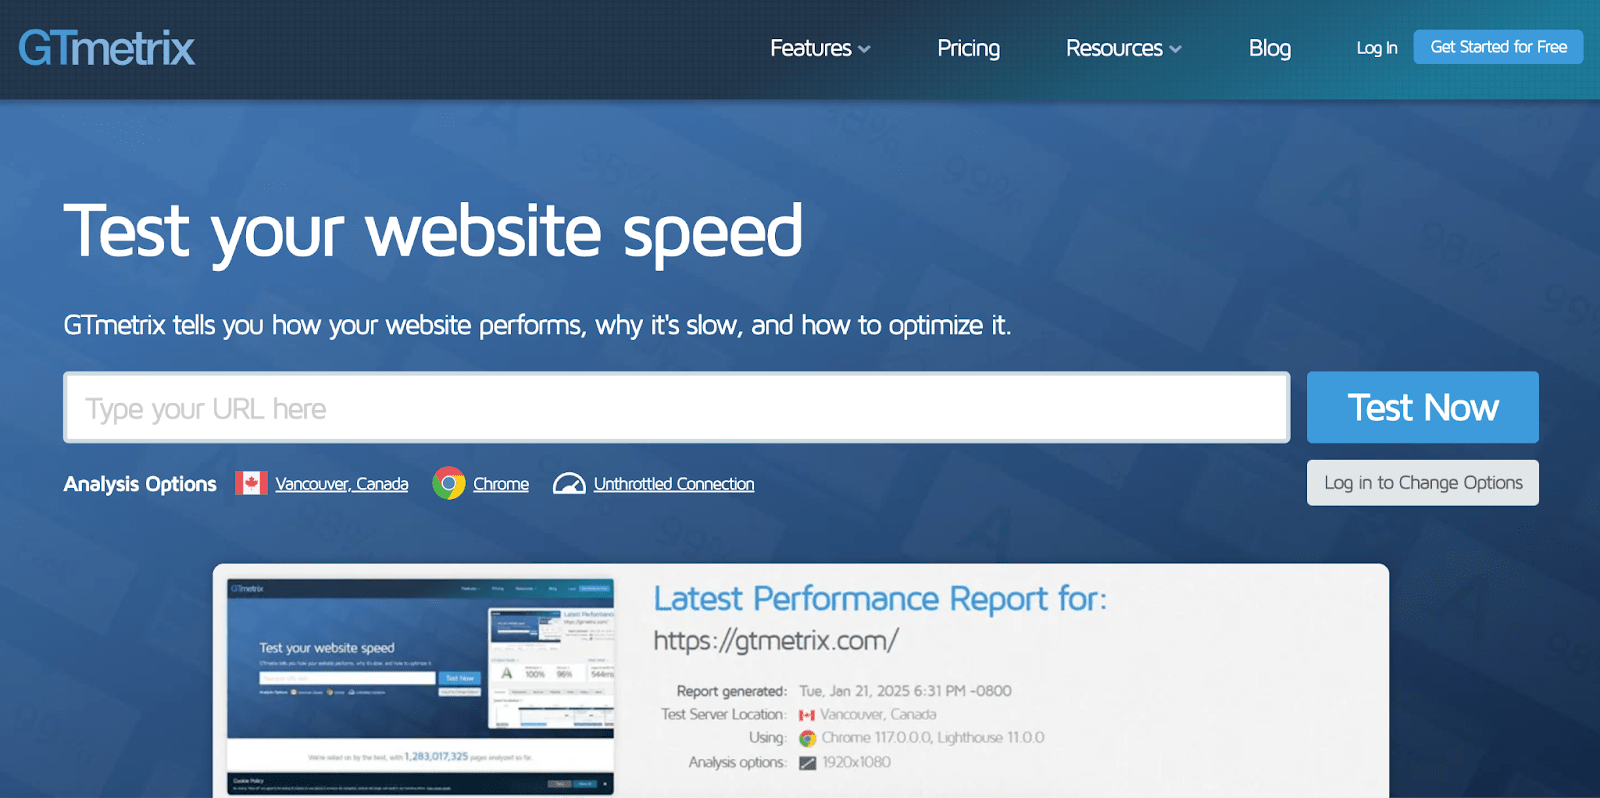Open the Unthrottled Connection link

point(674,484)
